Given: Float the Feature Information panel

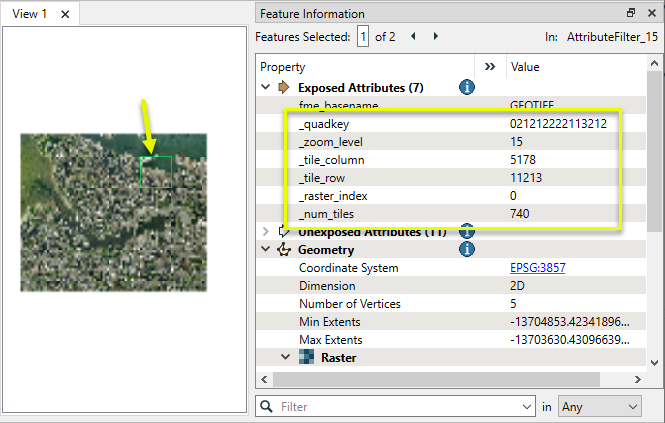Looking at the screenshot, I should pos(630,14).
